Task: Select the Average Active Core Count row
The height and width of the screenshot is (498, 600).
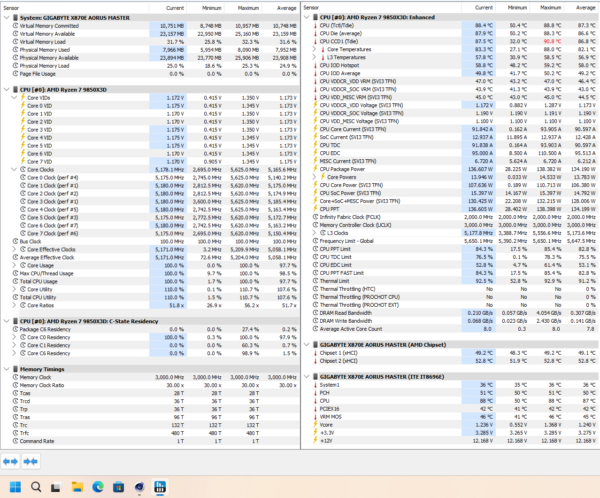Action: [450, 329]
